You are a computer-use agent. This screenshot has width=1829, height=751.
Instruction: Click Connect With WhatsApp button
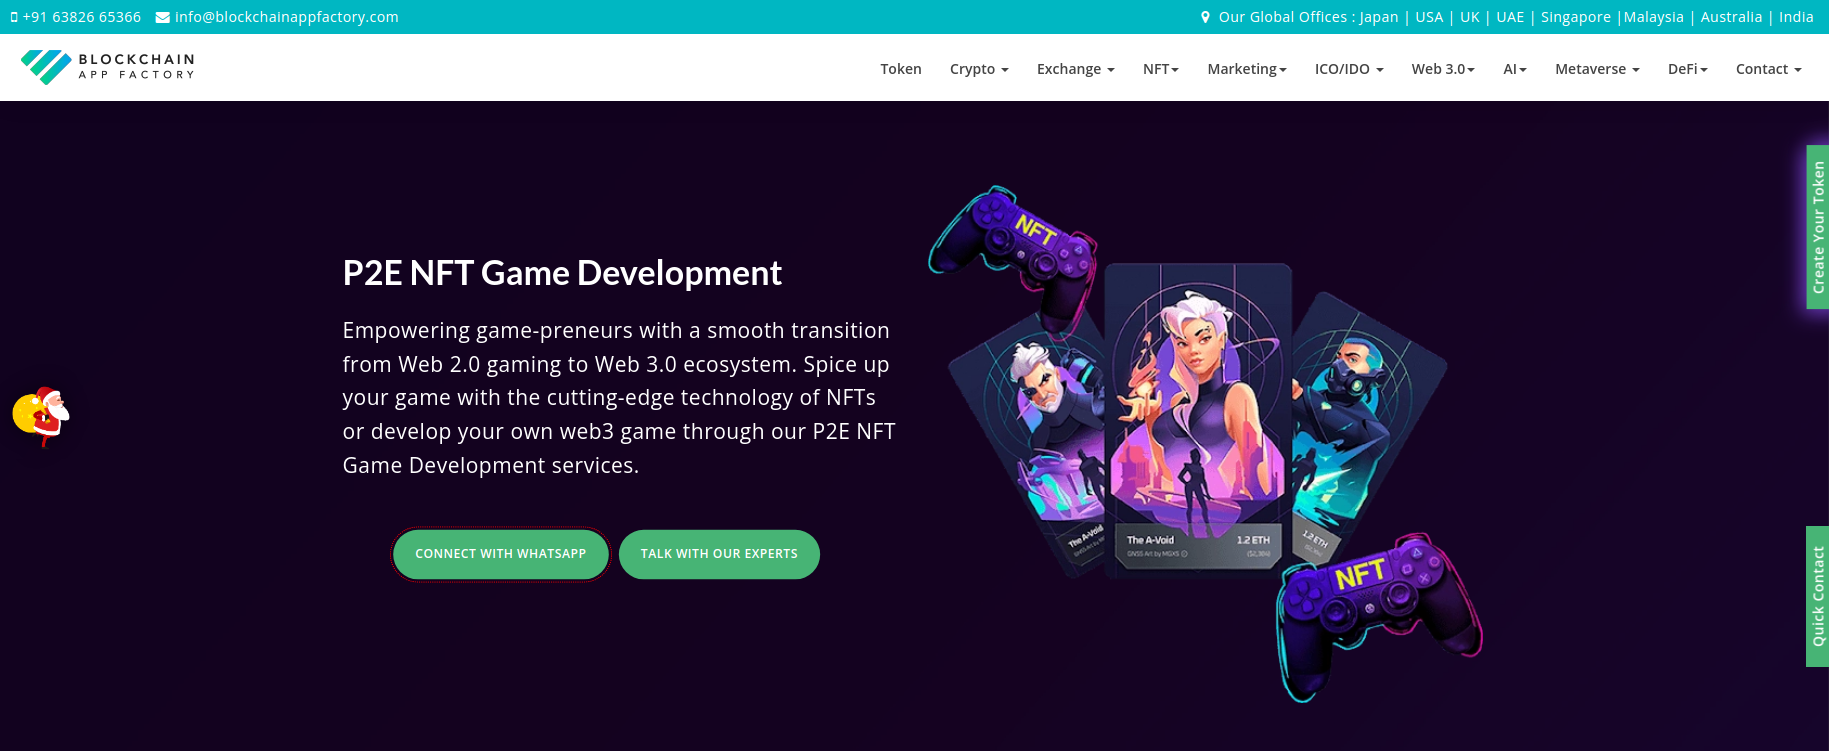(501, 554)
